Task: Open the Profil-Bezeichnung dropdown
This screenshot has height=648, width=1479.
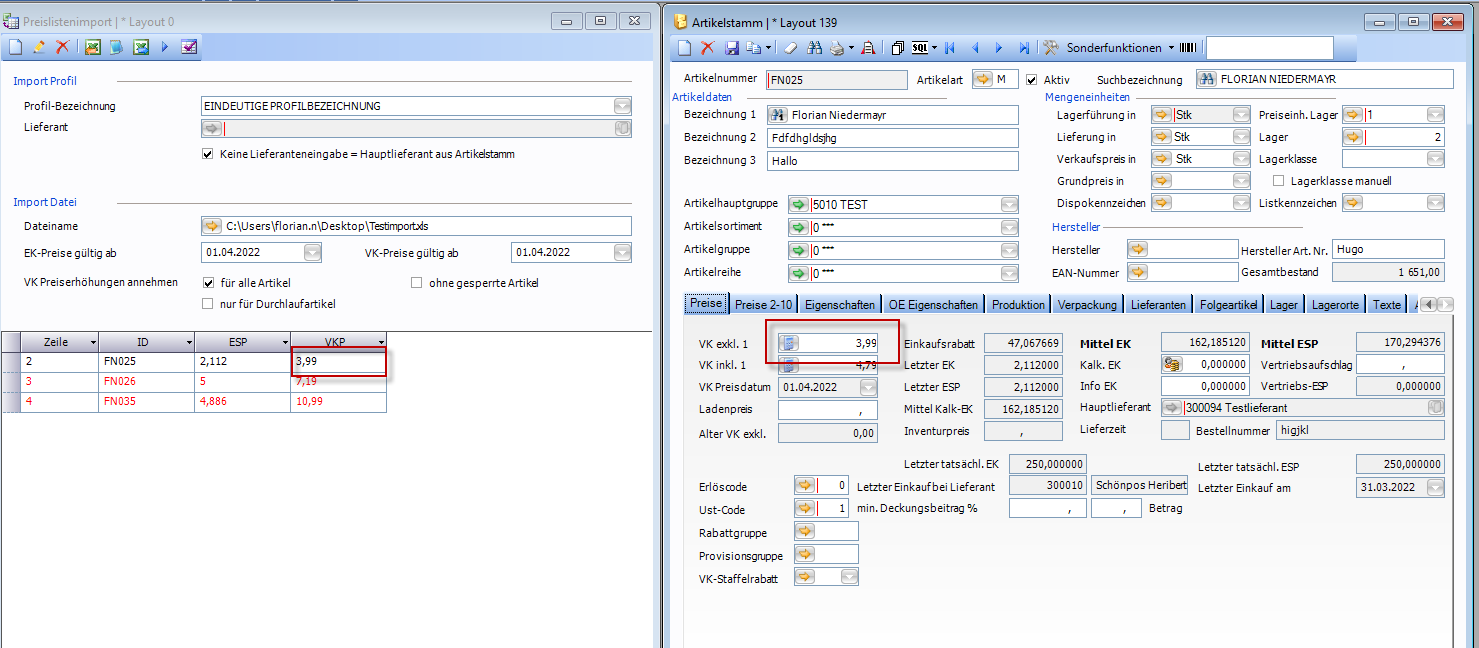Action: [x=622, y=106]
